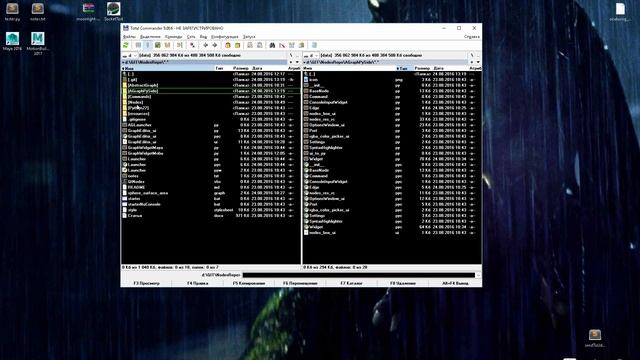
Task: Click F3 Просмотр button
Action: 147,283
